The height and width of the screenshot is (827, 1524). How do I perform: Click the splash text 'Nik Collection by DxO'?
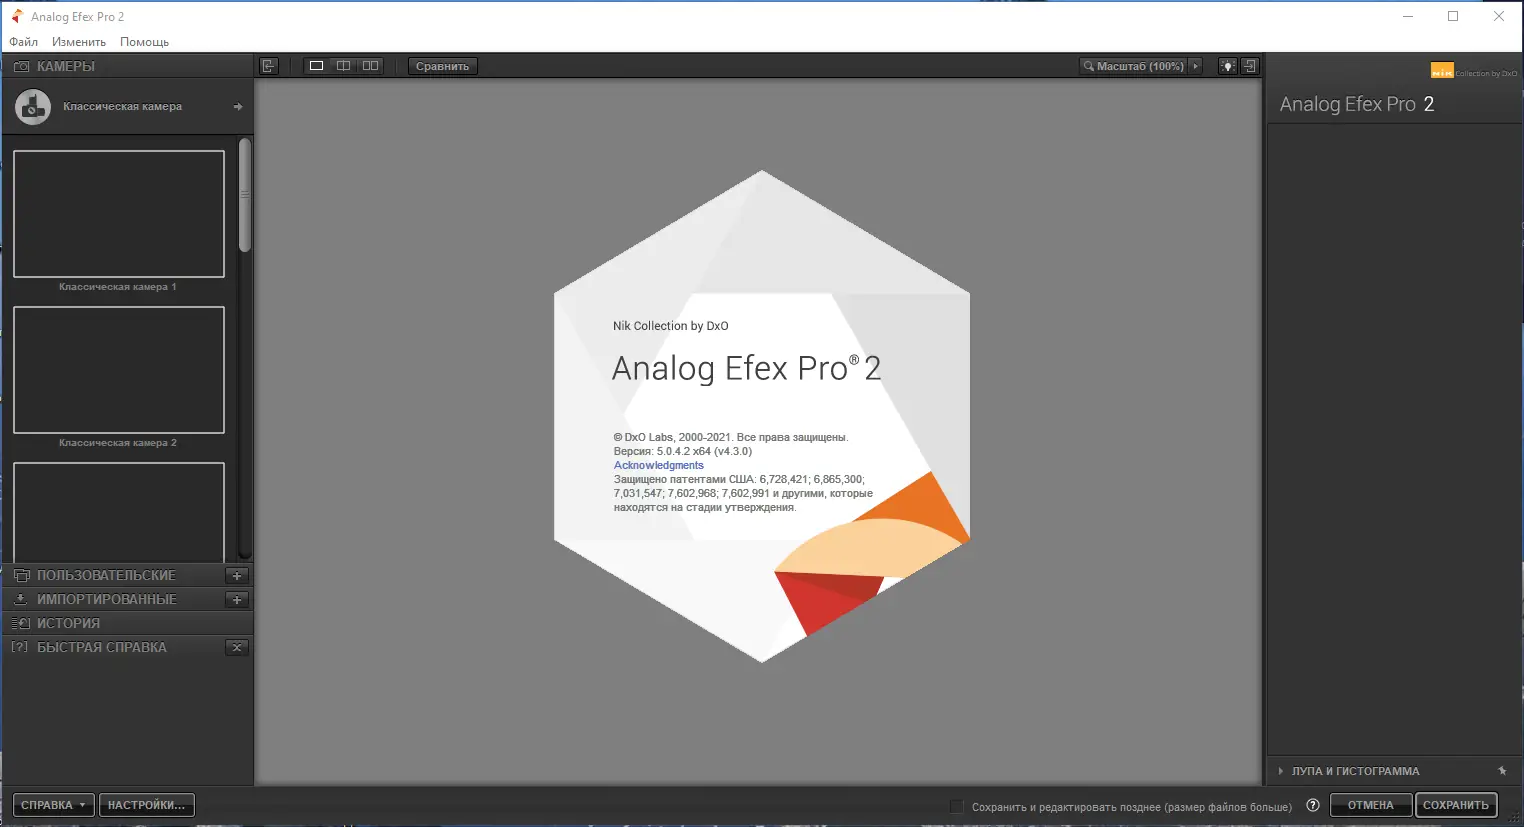pyautogui.click(x=671, y=326)
